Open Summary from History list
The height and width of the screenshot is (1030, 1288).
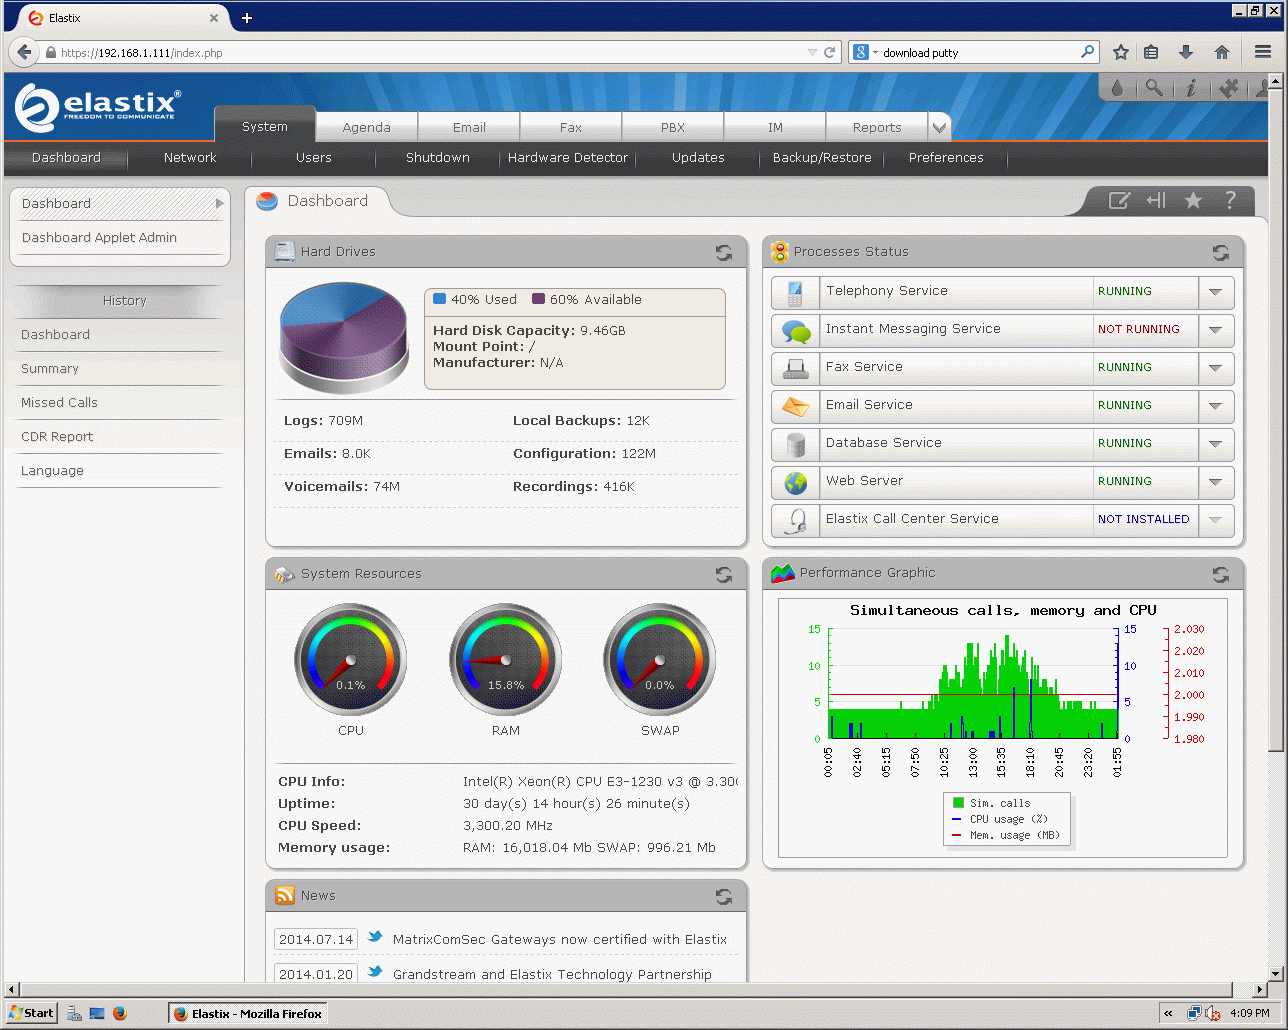(x=50, y=369)
